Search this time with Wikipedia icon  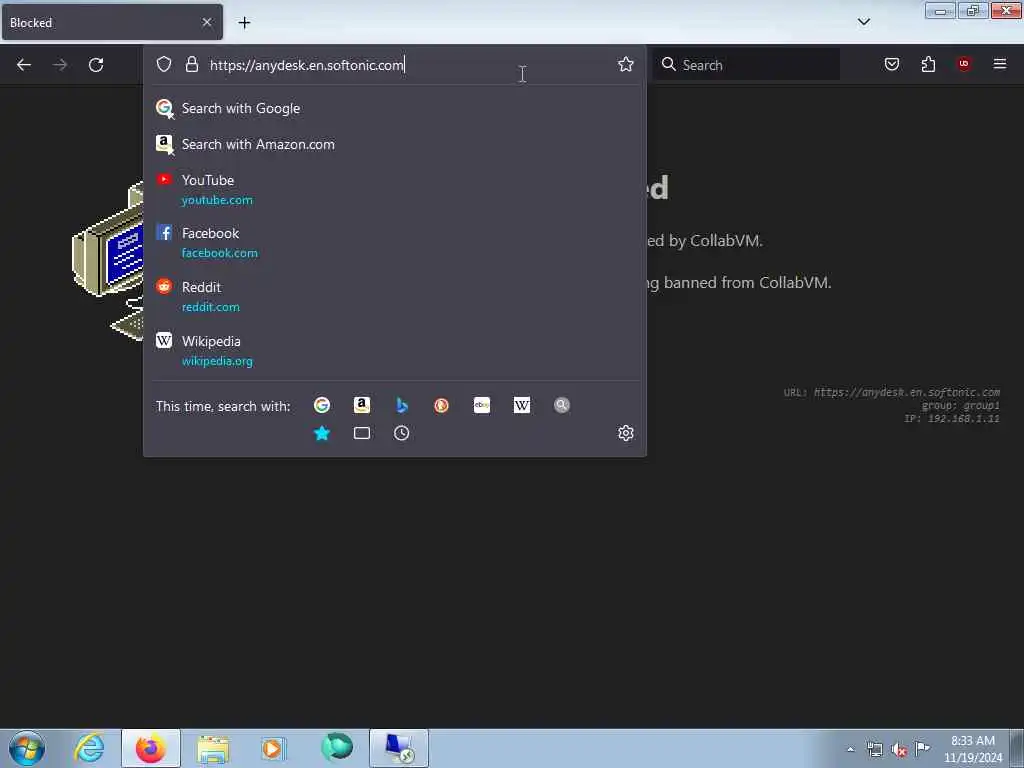(x=522, y=406)
